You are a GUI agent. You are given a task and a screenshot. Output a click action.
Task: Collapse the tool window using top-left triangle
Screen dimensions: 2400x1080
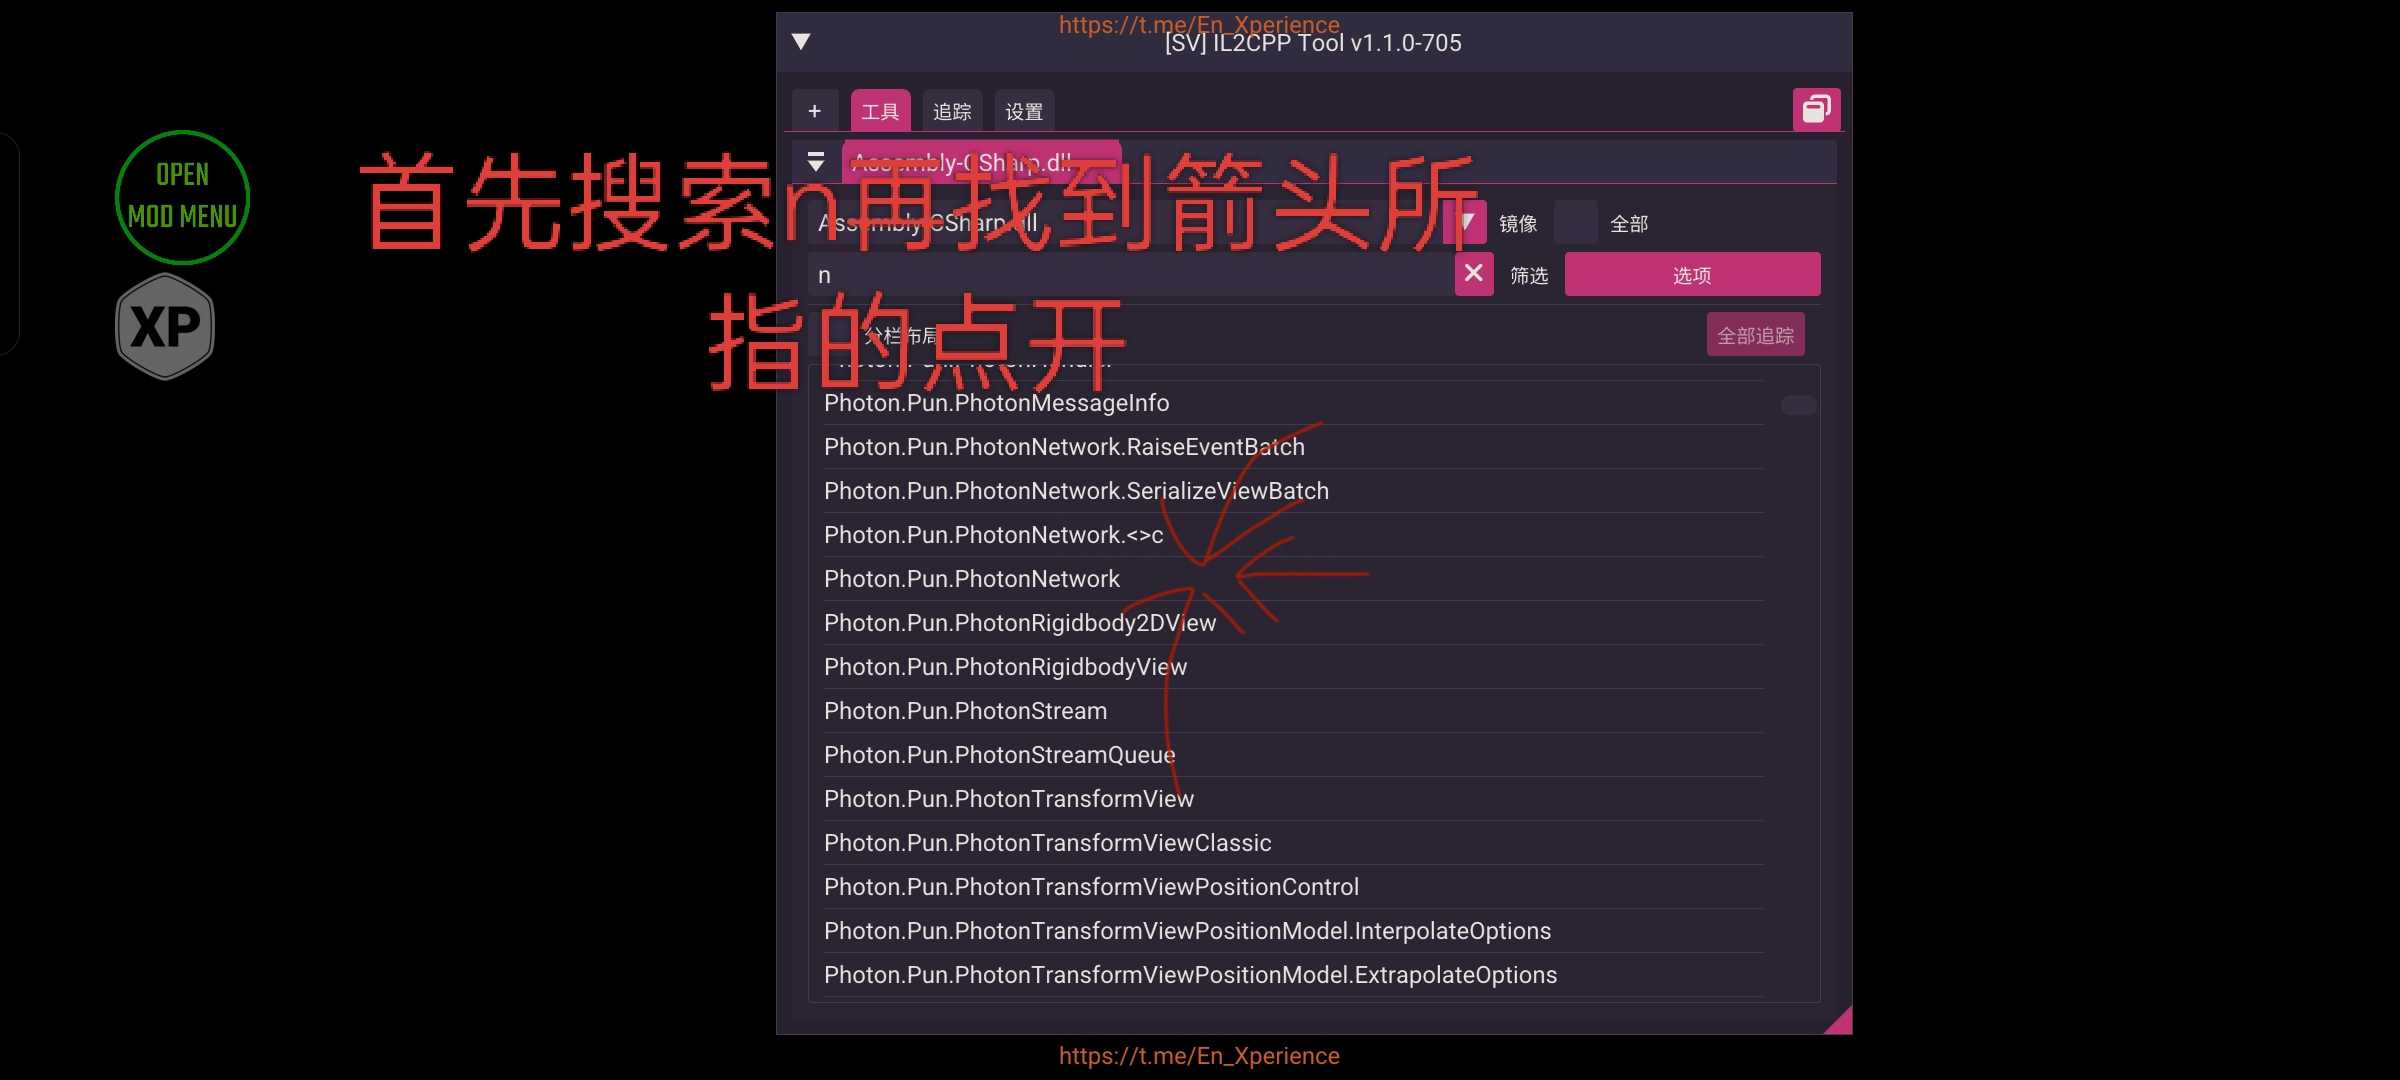[x=801, y=42]
